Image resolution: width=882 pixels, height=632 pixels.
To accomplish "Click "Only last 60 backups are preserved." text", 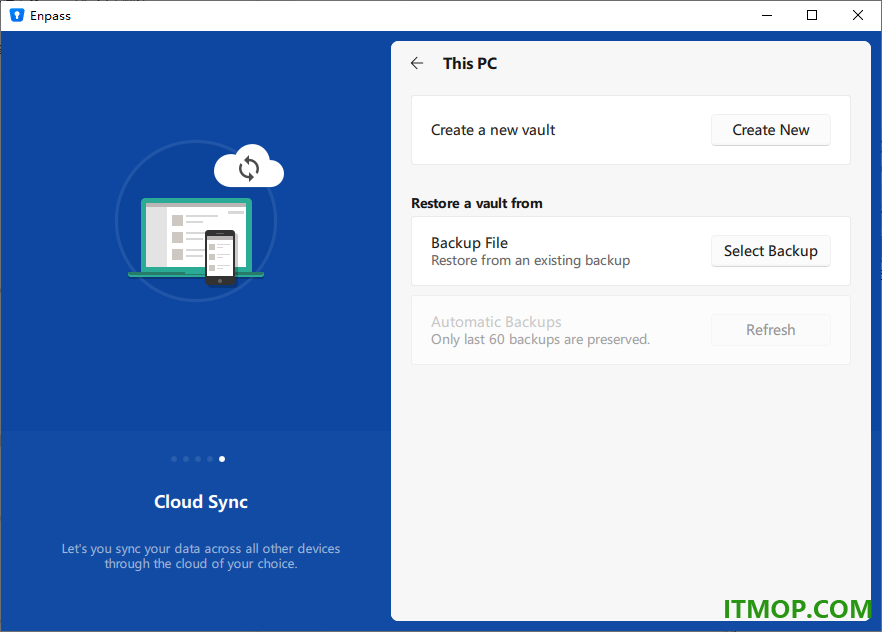I will 540,339.
